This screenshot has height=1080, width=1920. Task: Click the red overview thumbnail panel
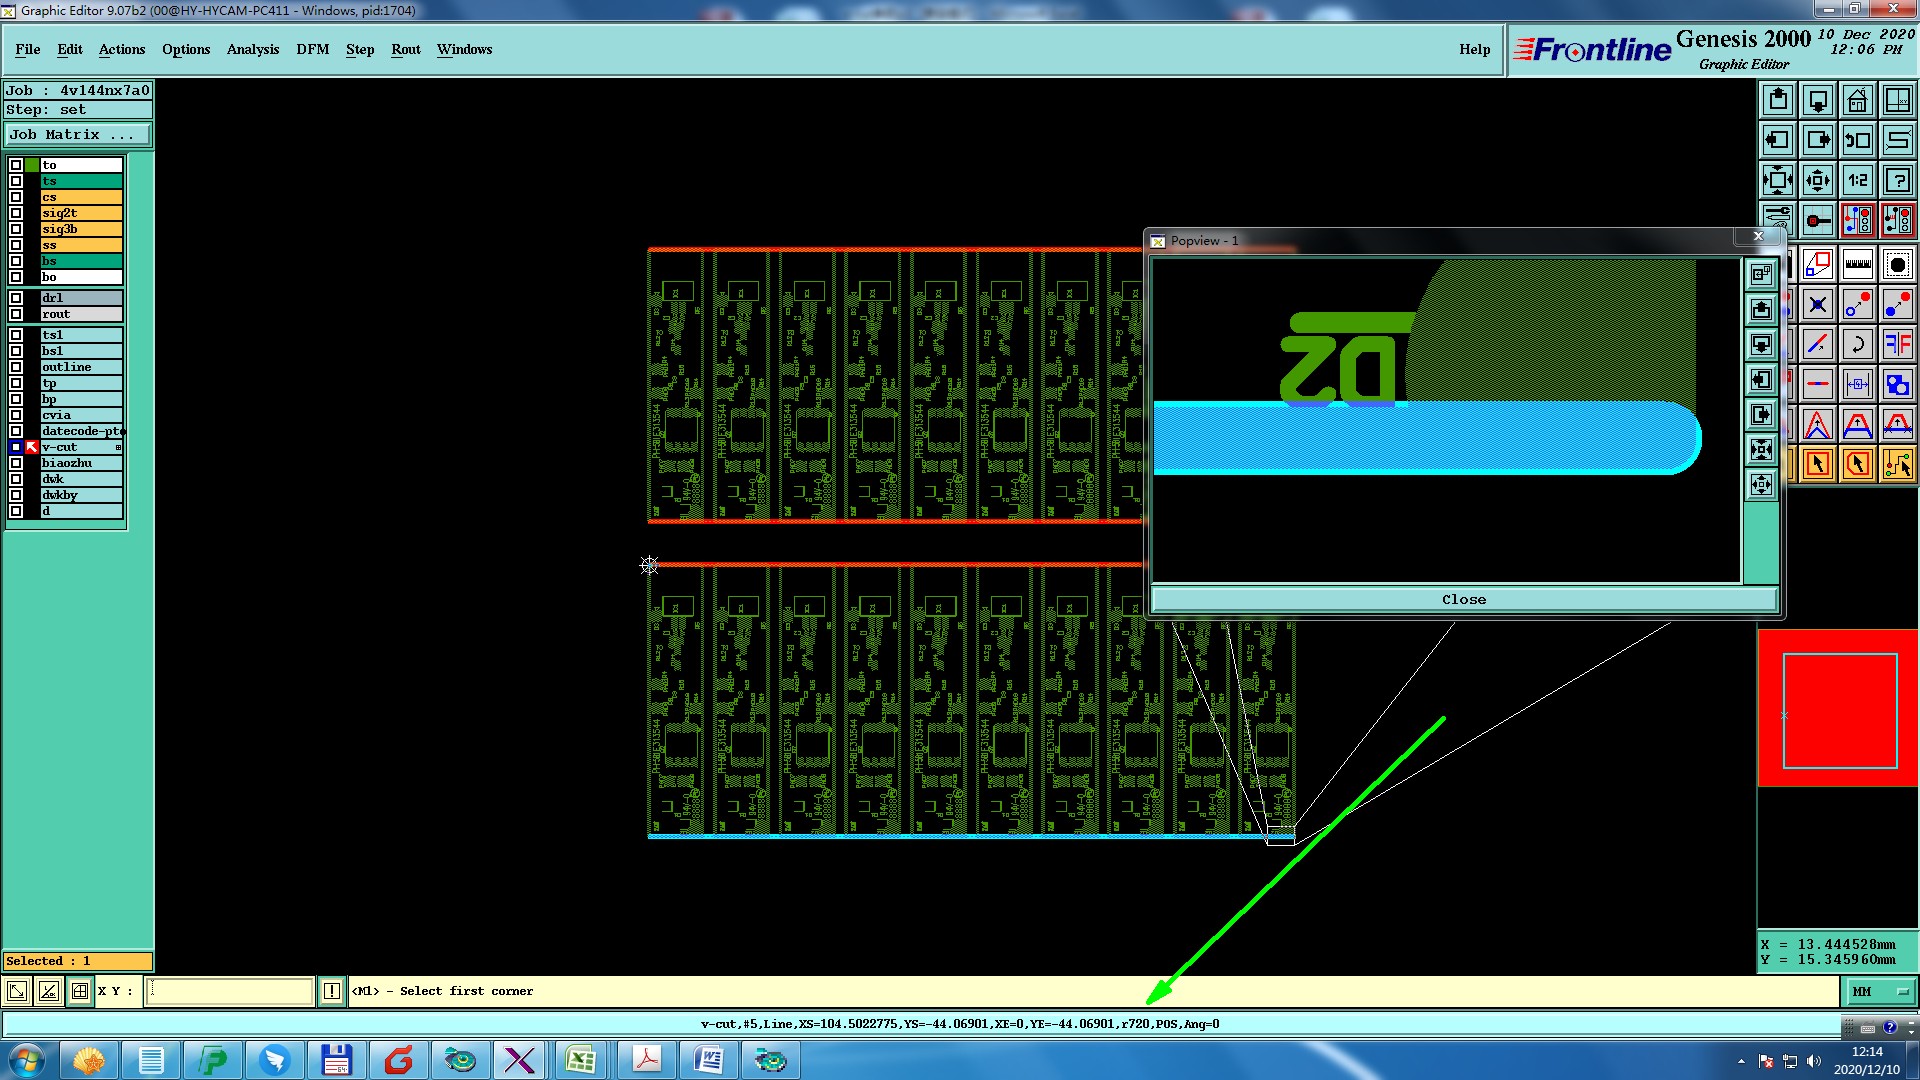[x=1838, y=708]
